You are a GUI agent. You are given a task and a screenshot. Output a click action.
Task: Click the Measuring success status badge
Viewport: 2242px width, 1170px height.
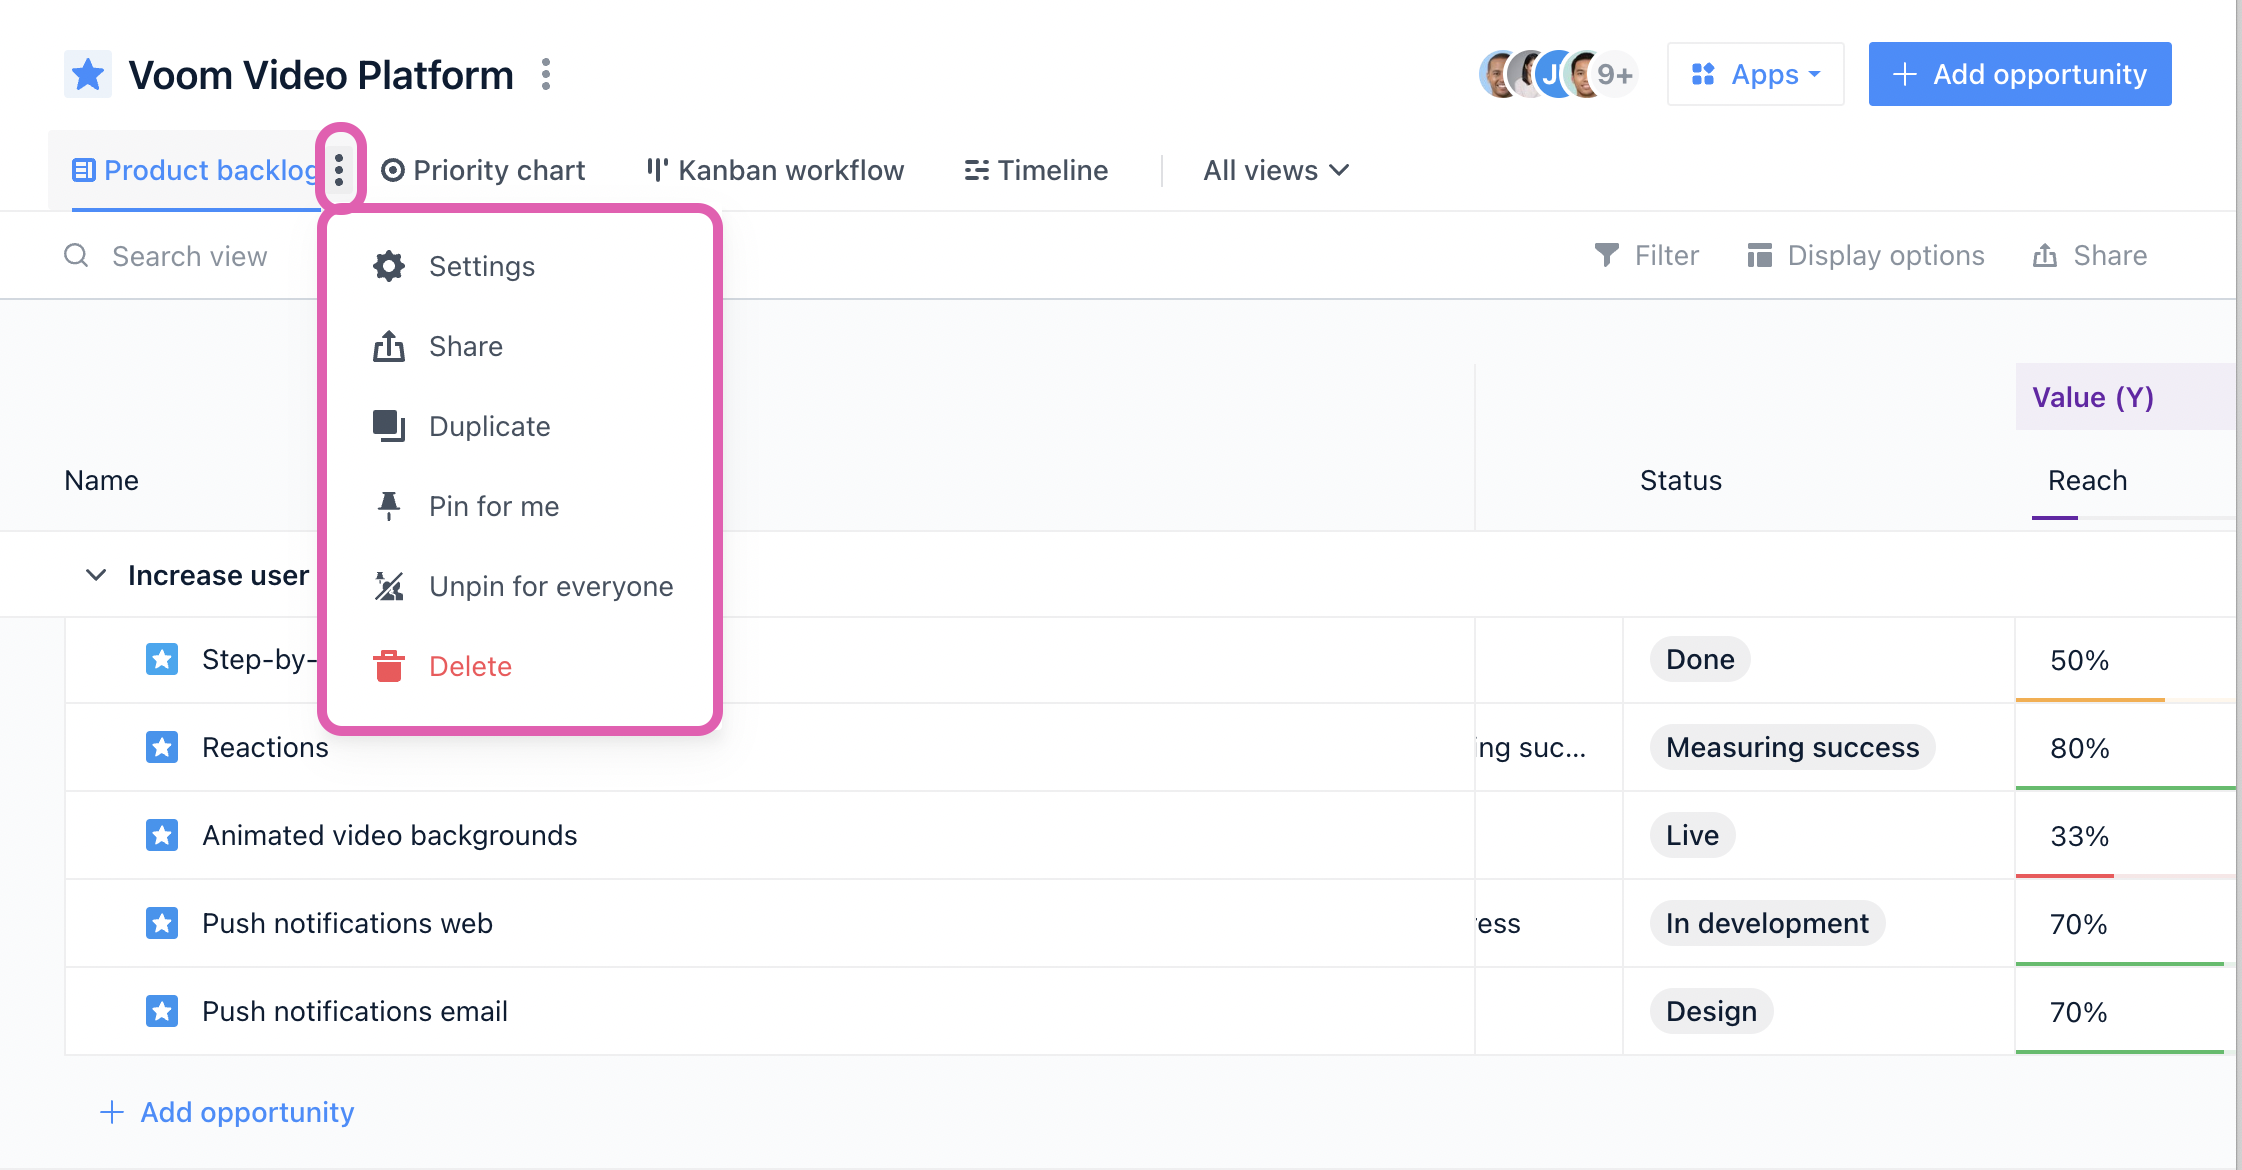(1792, 747)
